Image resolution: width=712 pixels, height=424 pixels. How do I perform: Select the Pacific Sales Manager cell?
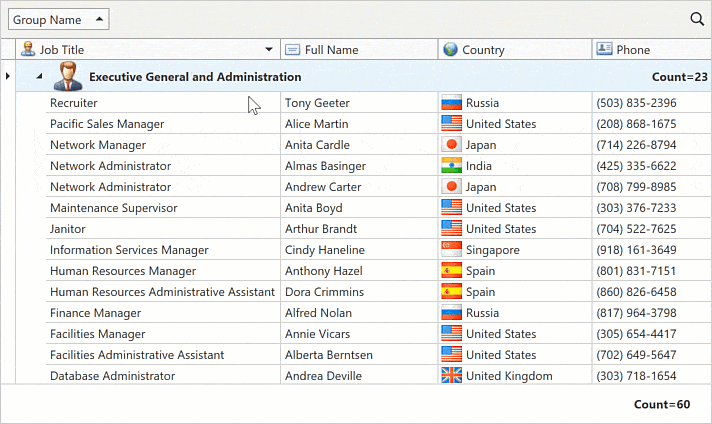point(163,123)
